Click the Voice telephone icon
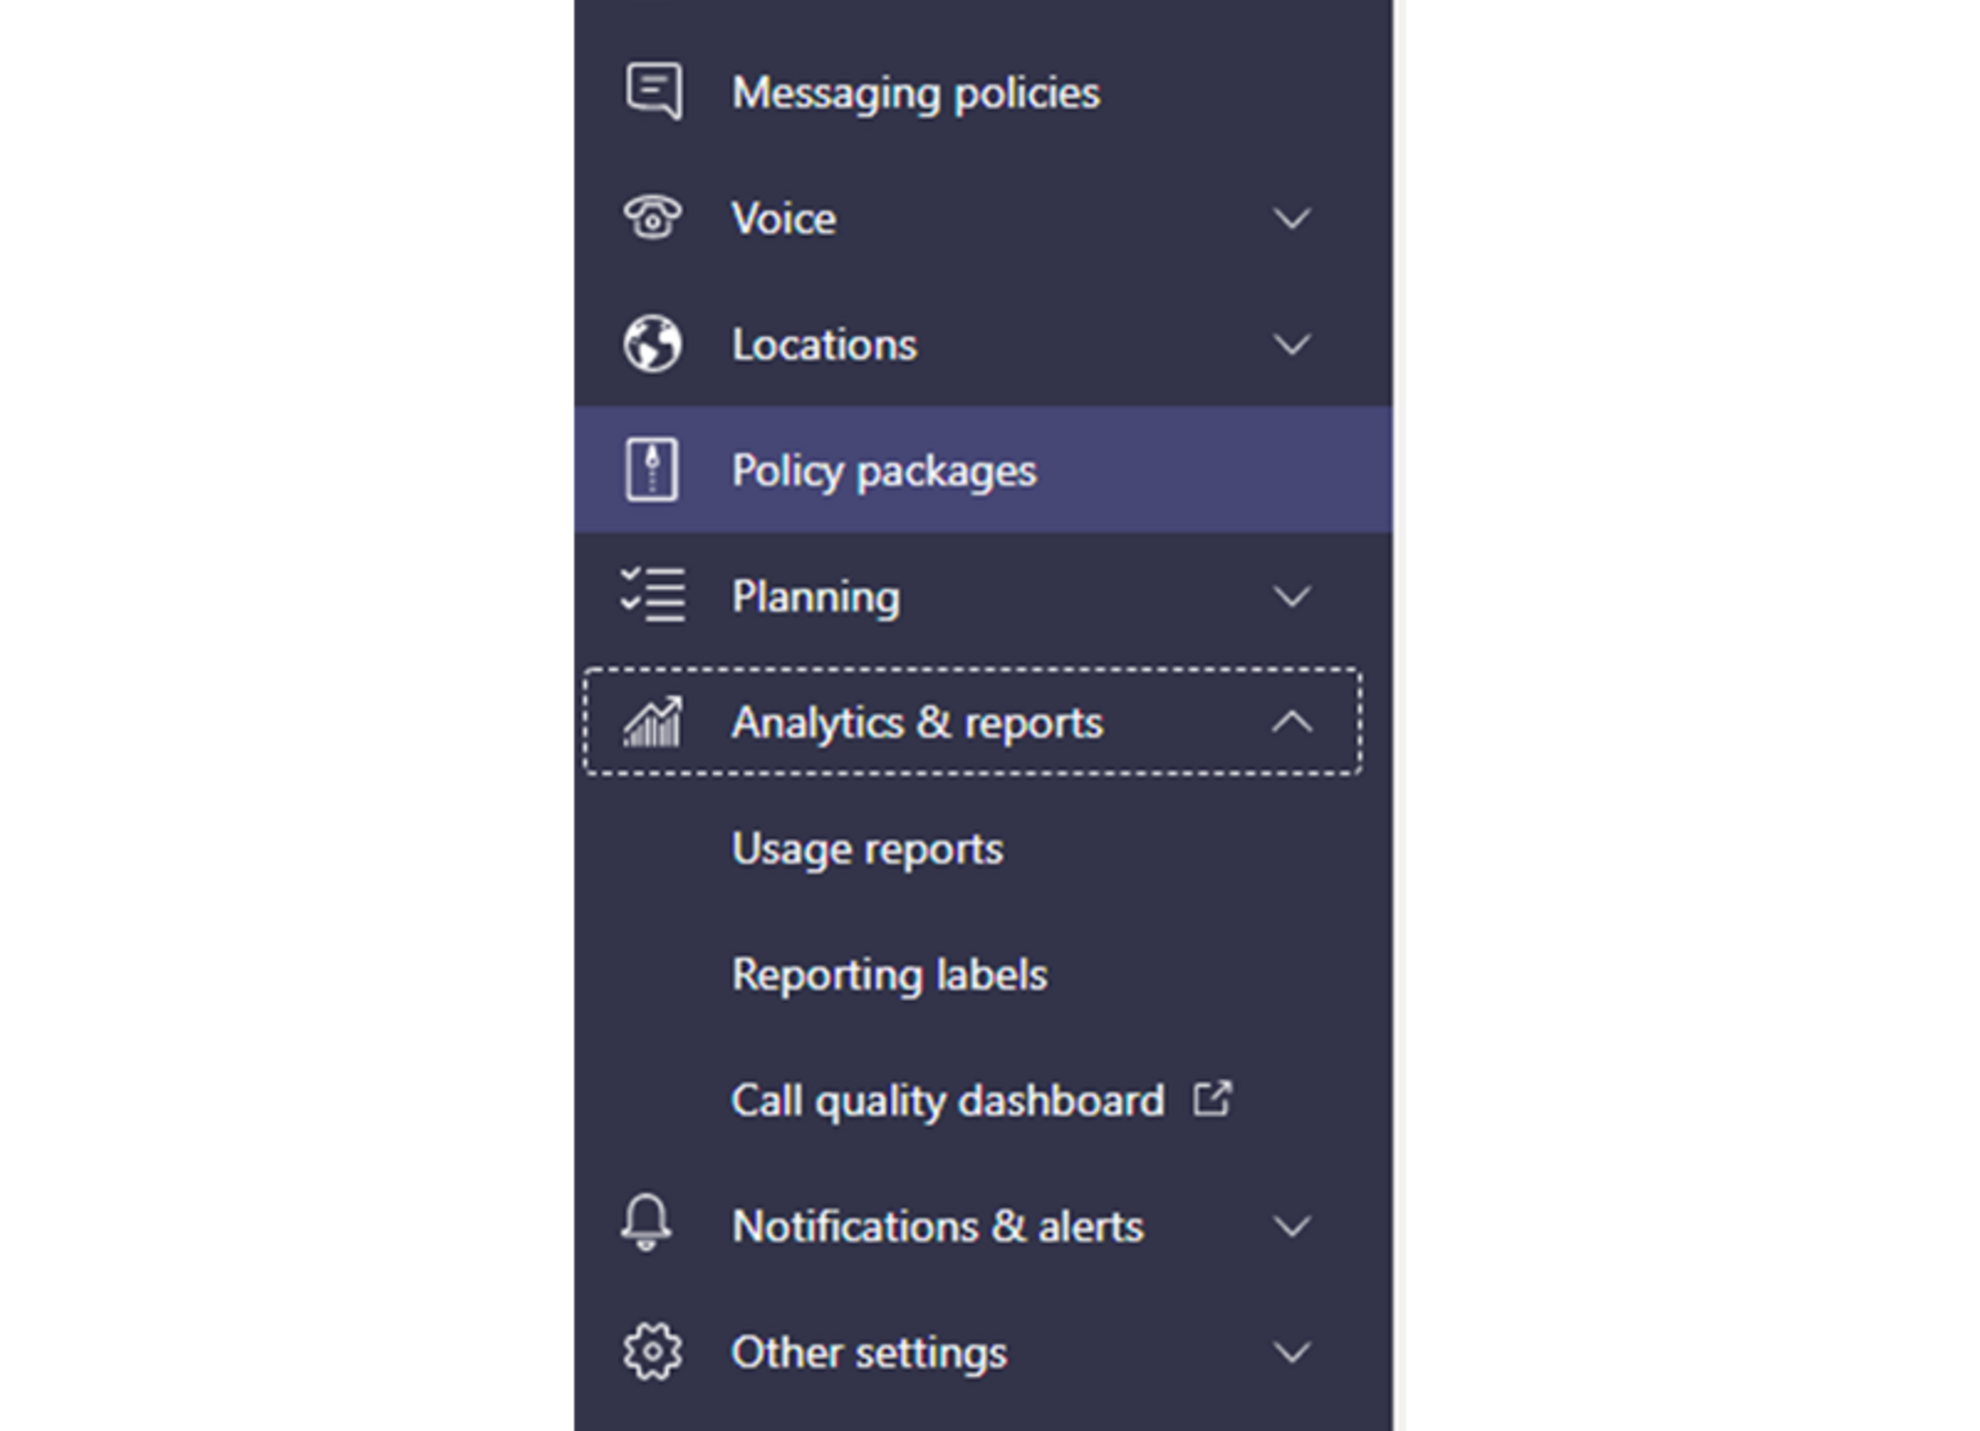The width and height of the screenshot is (1980, 1431). [652, 218]
